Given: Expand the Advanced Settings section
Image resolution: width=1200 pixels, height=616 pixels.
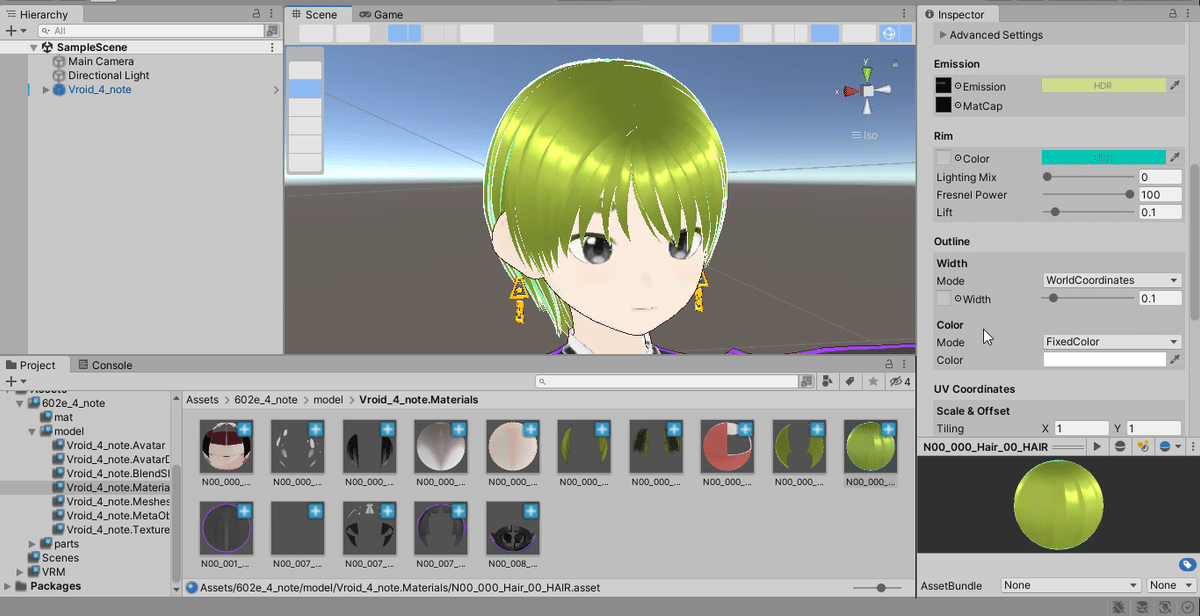Looking at the screenshot, I should 942,35.
